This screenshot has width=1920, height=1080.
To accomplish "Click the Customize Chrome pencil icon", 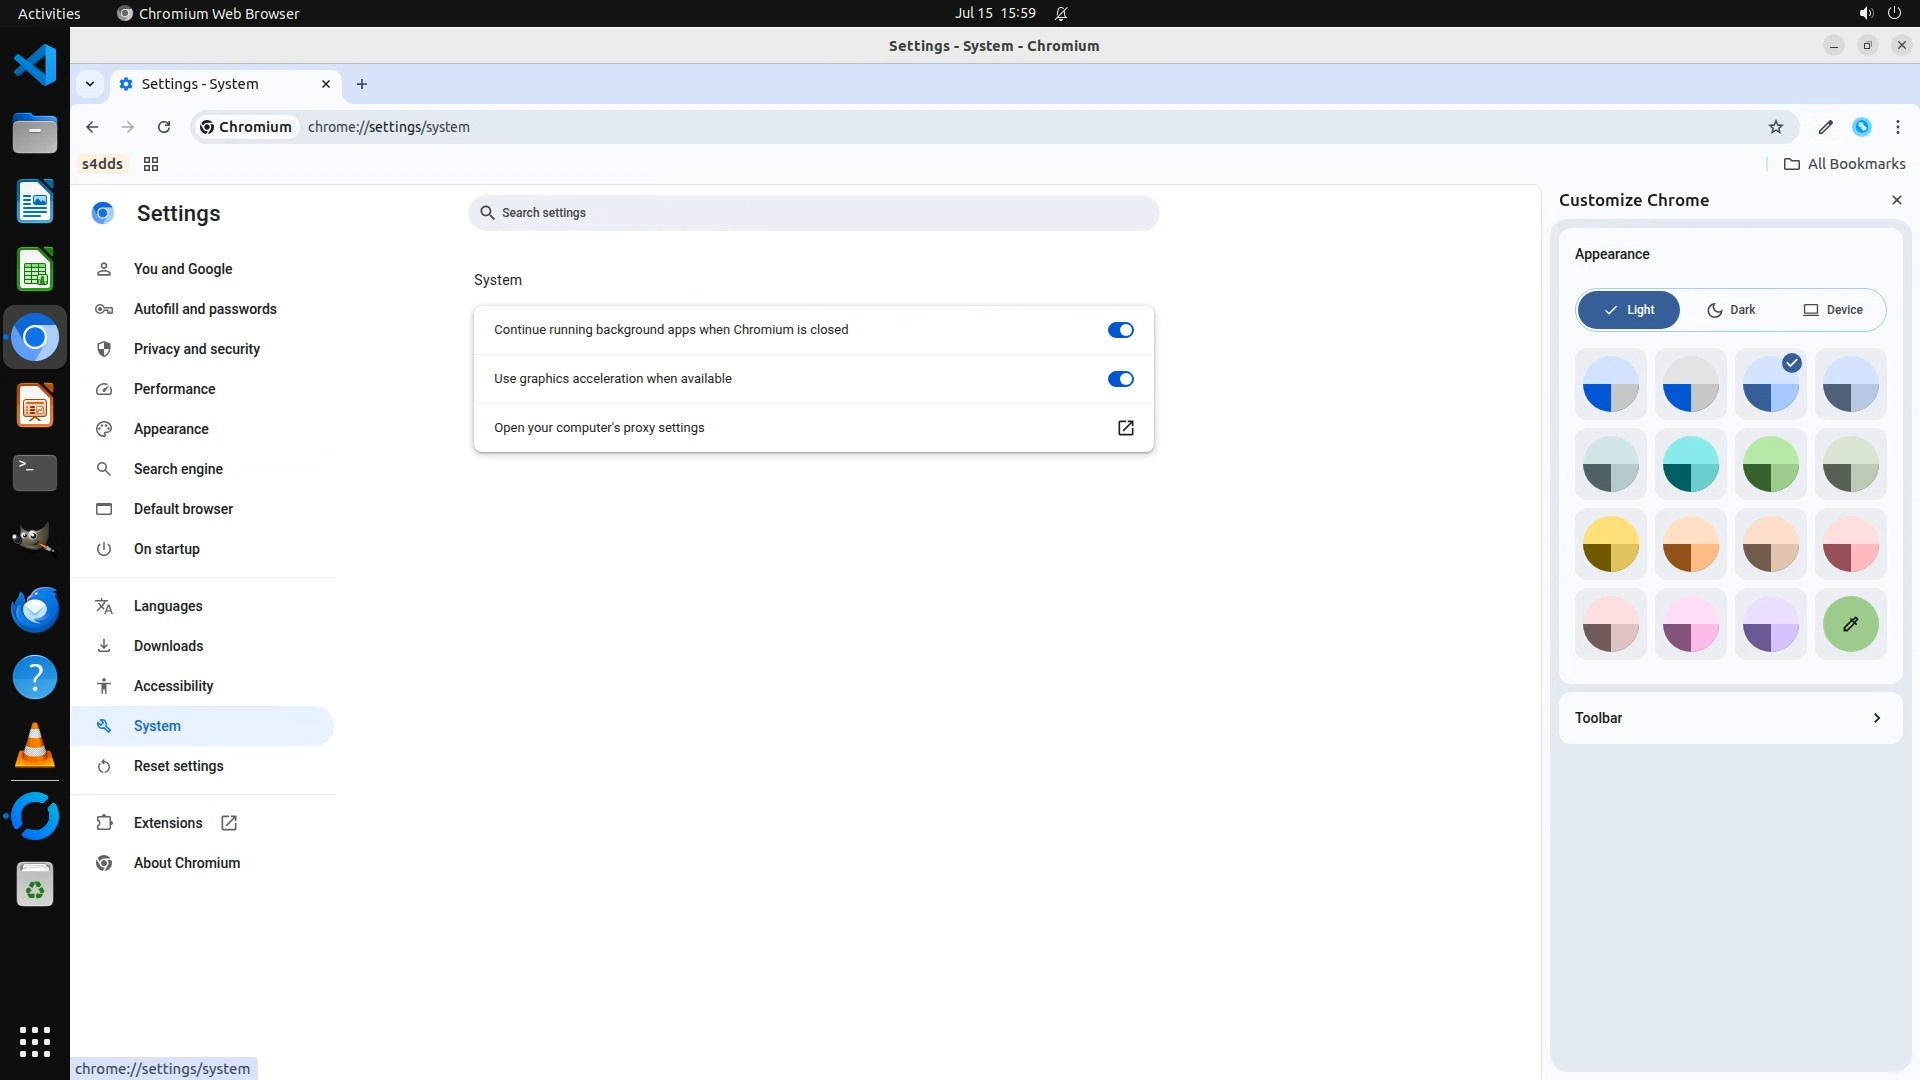I will 1826,127.
